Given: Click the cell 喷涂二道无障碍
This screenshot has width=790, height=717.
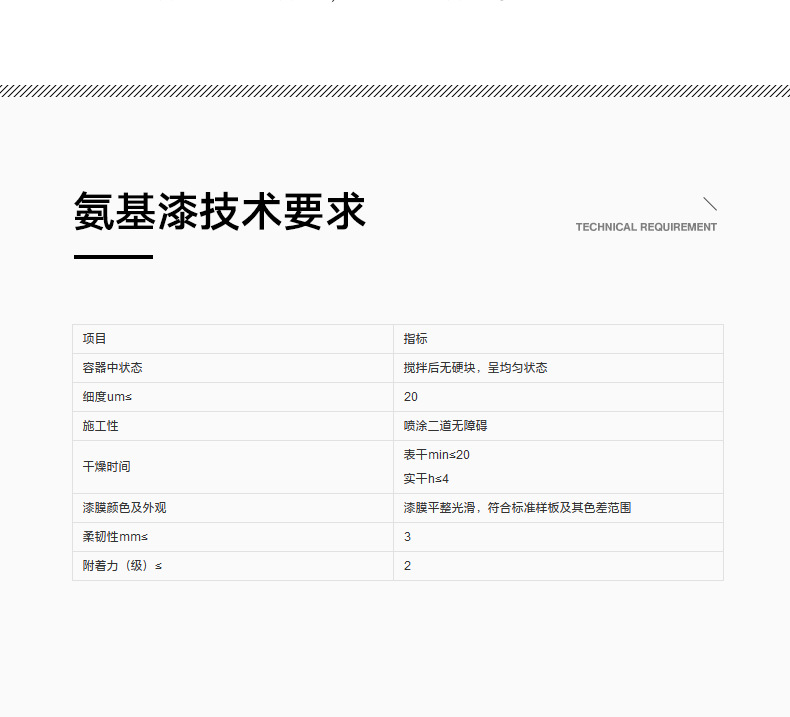Looking at the screenshot, I should point(558,426).
